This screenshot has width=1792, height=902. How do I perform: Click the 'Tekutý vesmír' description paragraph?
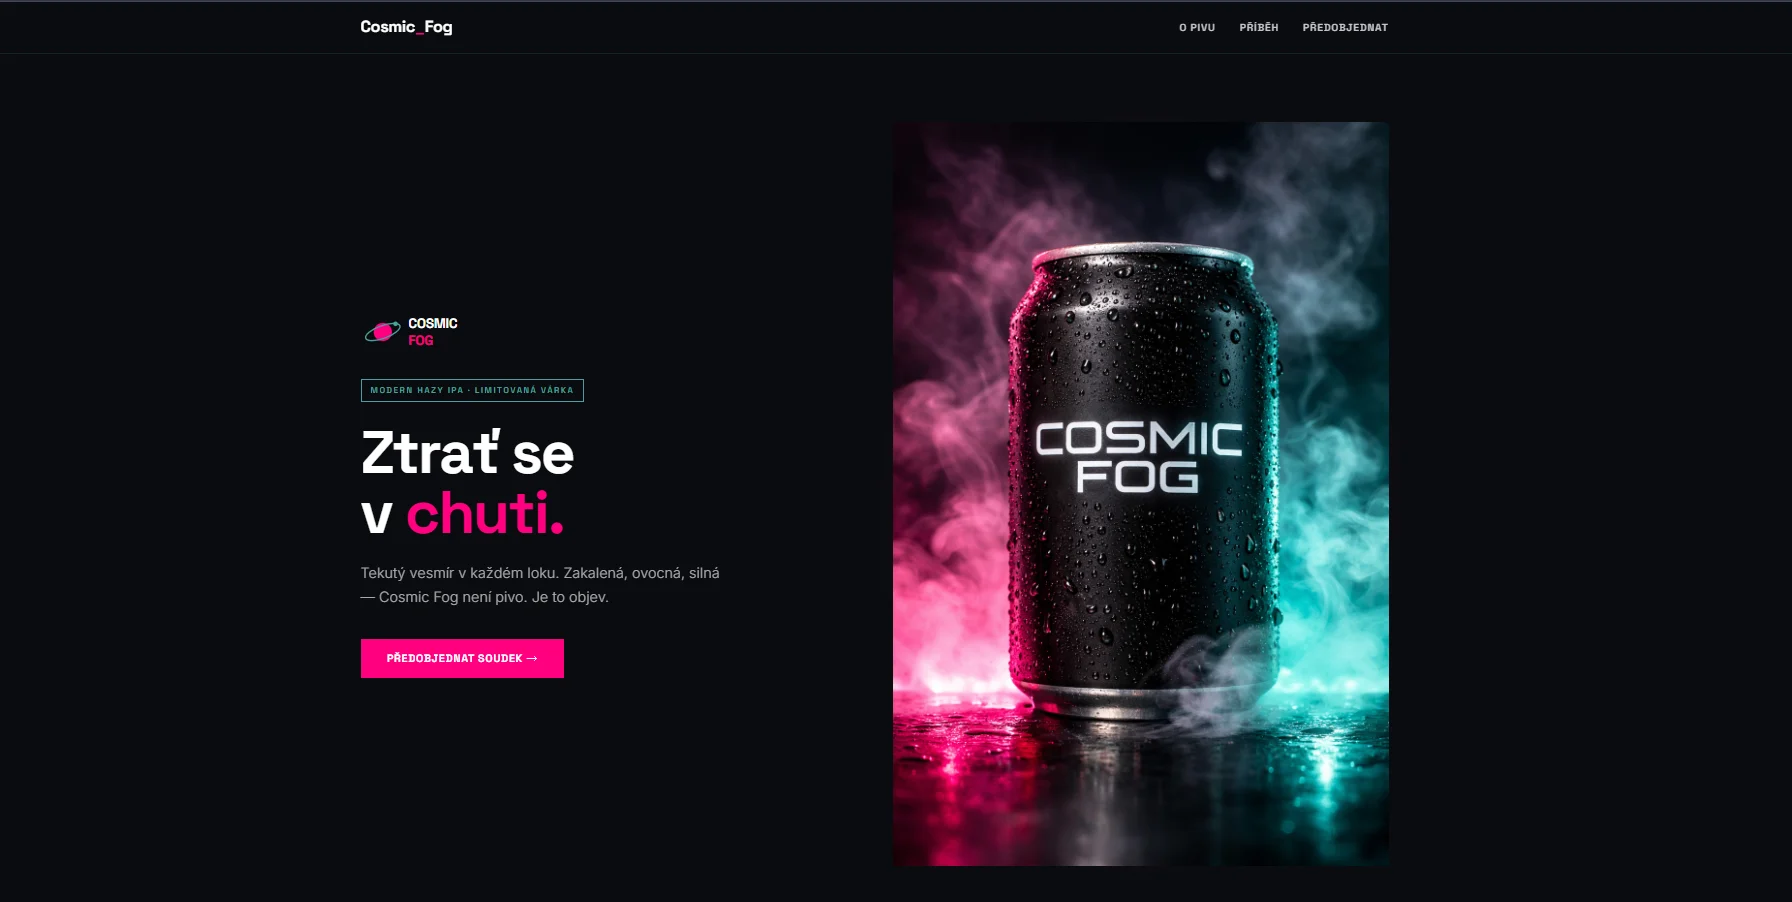pos(540,585)
